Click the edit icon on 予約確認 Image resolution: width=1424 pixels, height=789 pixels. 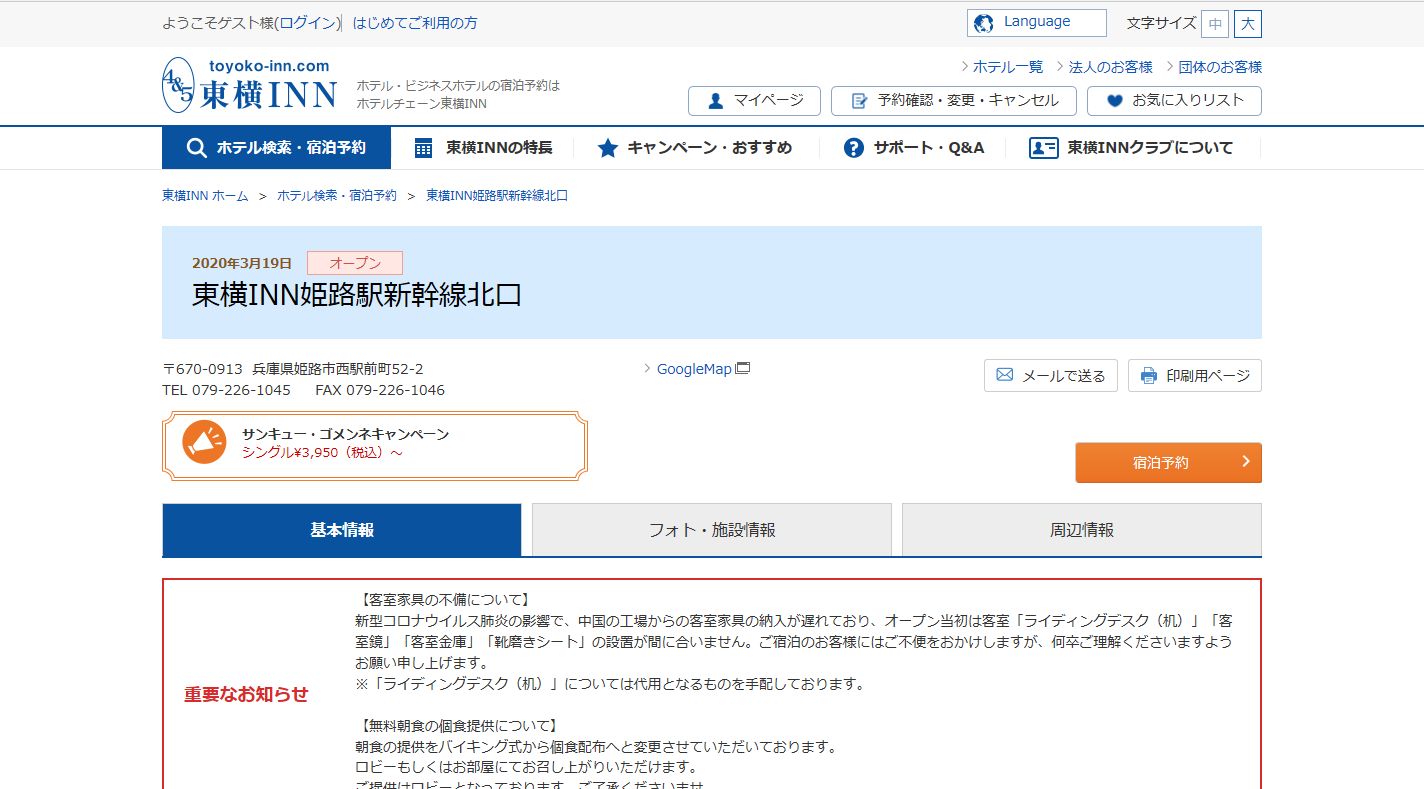point(859,101)
